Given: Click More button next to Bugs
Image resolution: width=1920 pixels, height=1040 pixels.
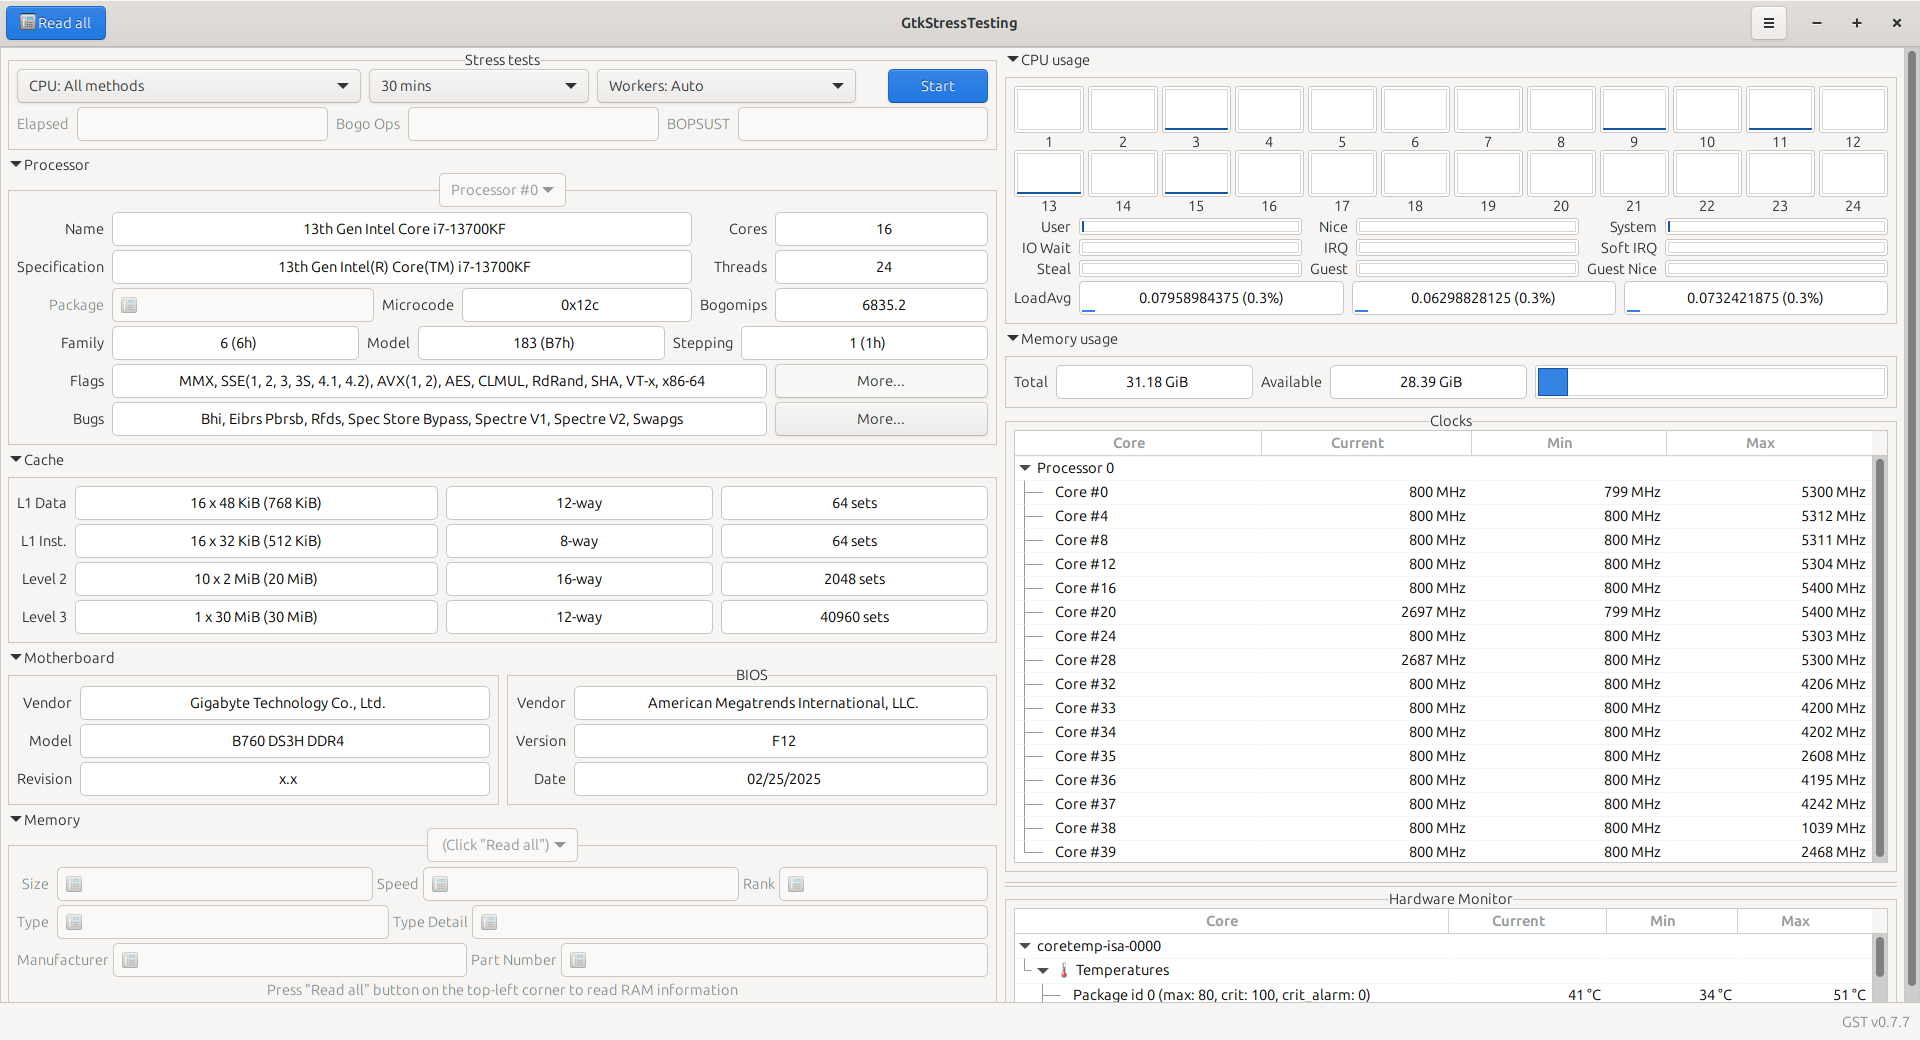Looking at the screenshot, I should [x=880, y=419].
